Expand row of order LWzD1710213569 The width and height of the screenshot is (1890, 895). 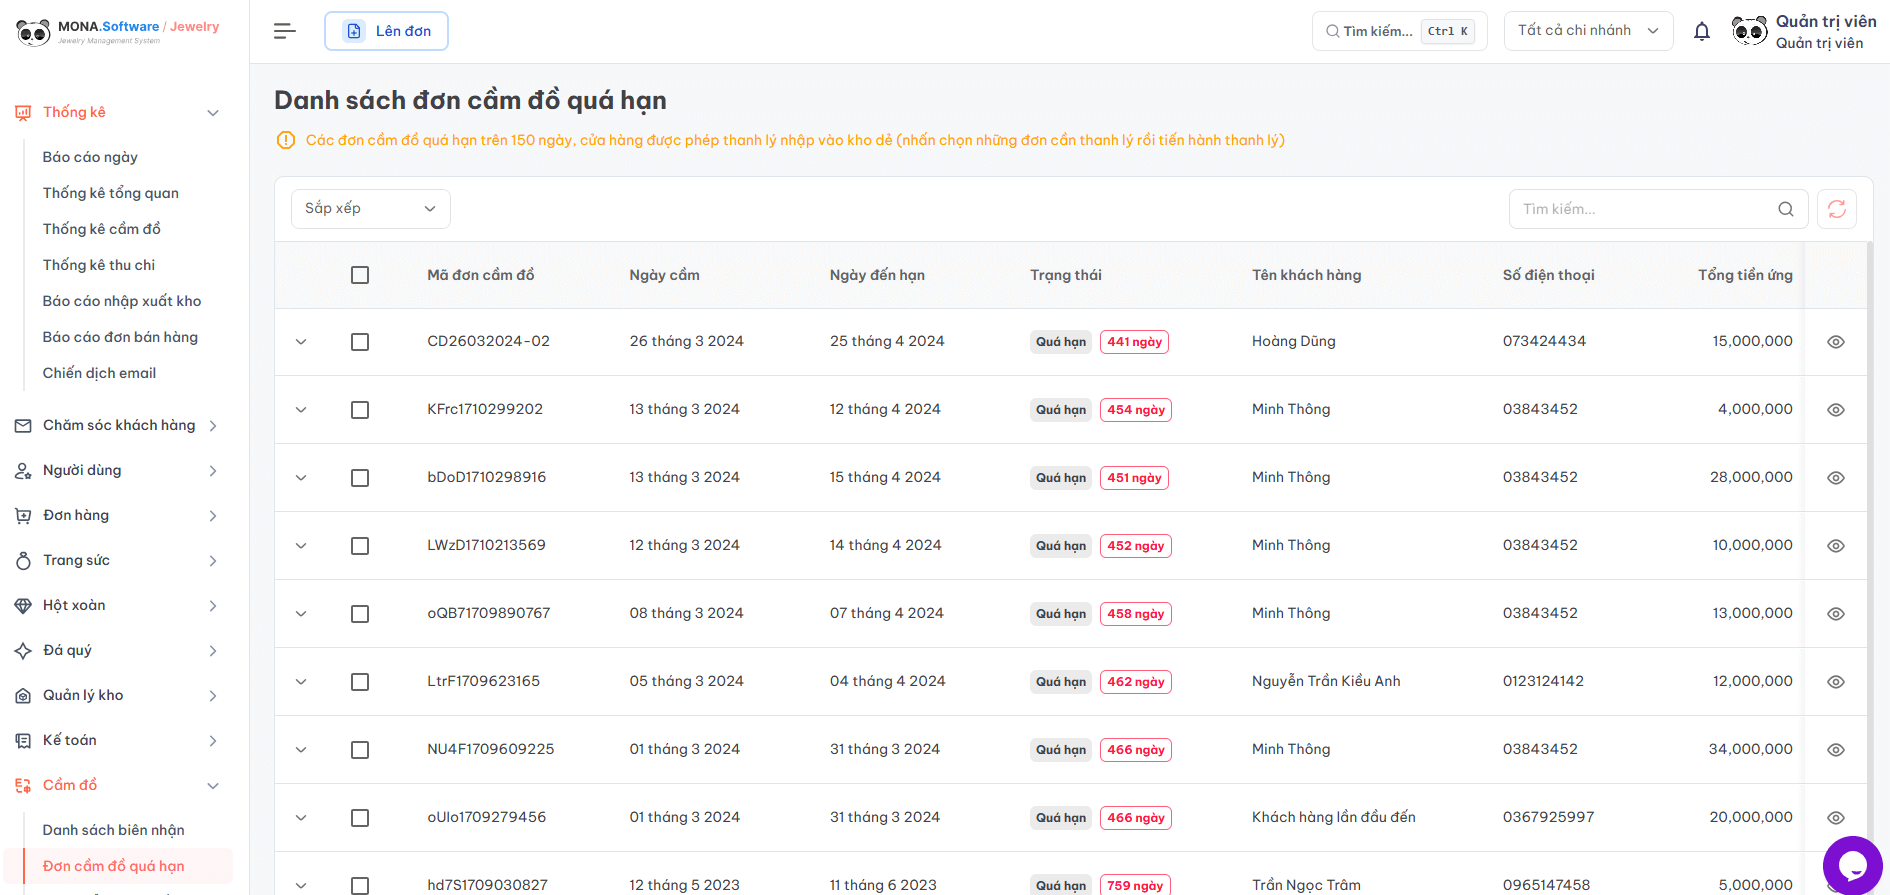pos(301,546)
